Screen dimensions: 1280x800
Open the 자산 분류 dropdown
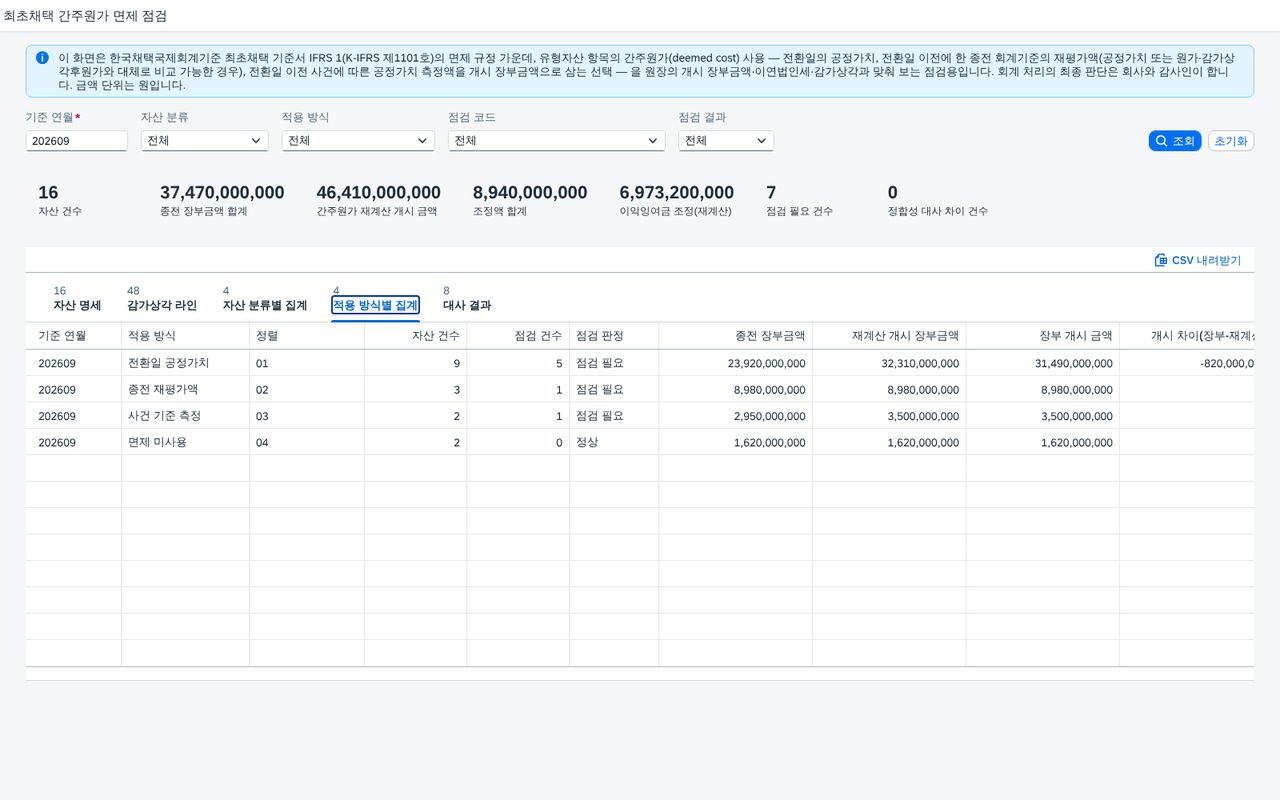pos(204,141)
